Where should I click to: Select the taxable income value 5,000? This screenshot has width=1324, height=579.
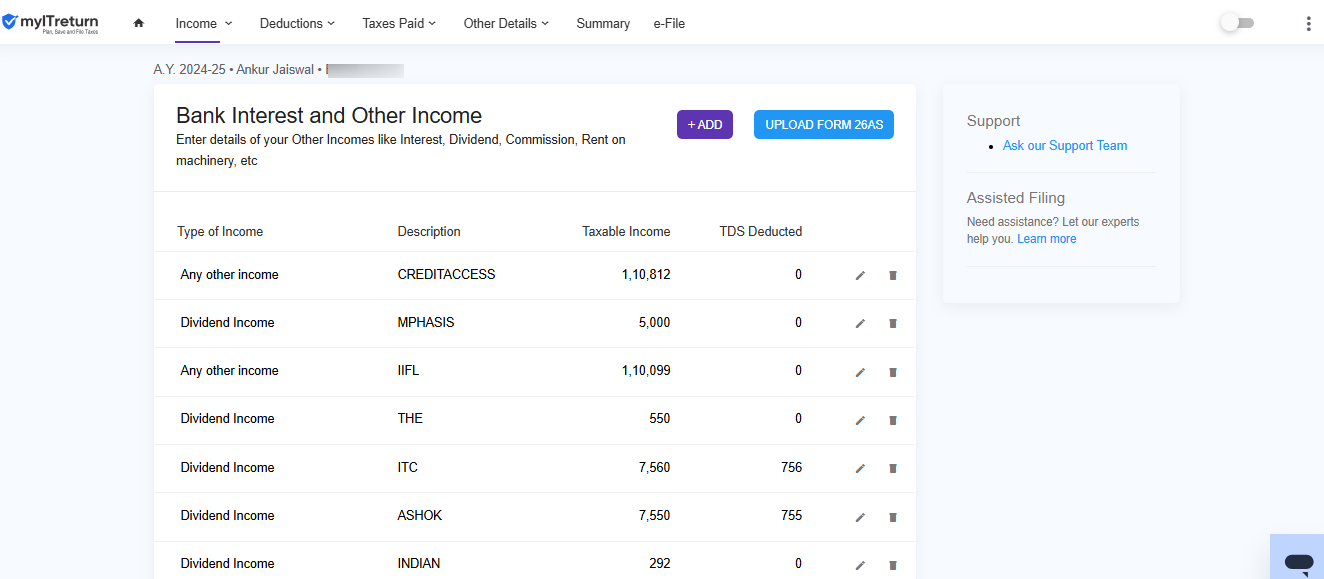pyautogui.click(x=653, y=322)
